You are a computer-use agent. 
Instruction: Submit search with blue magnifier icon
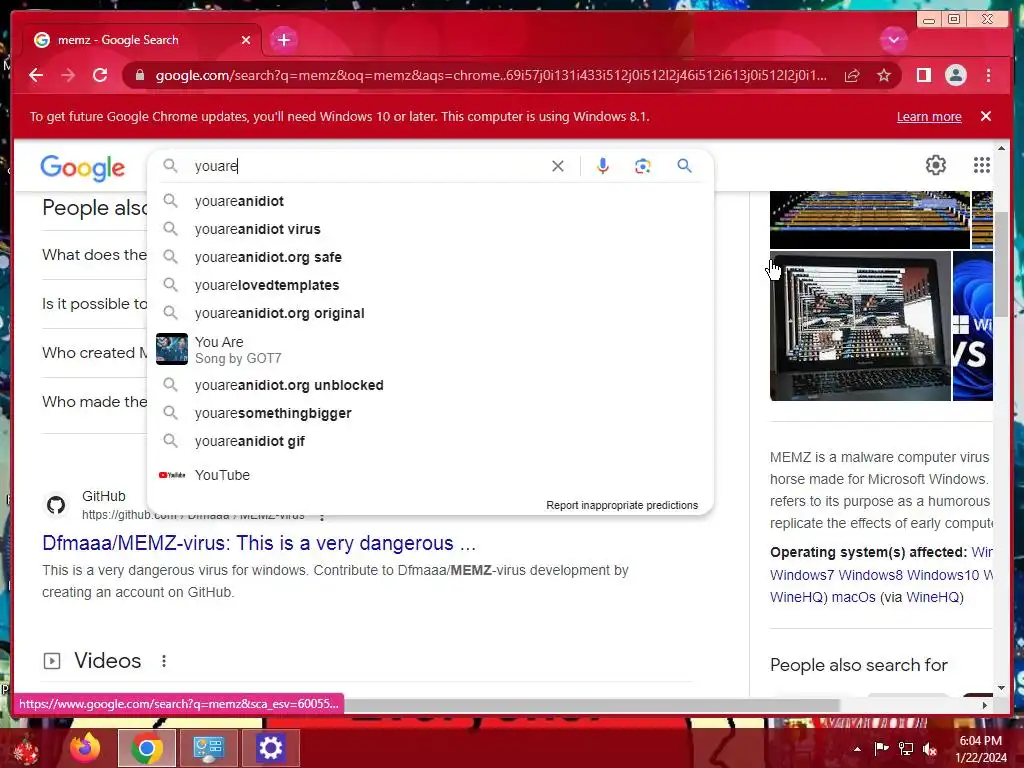point(684,166)
